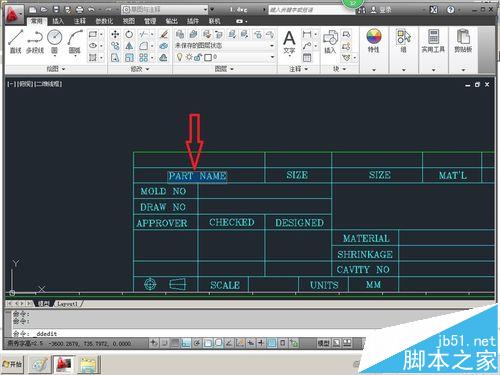500x375 pixels.
Task: Open the Utilities (实用工具) calculator icon
Action: click(x=433, y=41)
